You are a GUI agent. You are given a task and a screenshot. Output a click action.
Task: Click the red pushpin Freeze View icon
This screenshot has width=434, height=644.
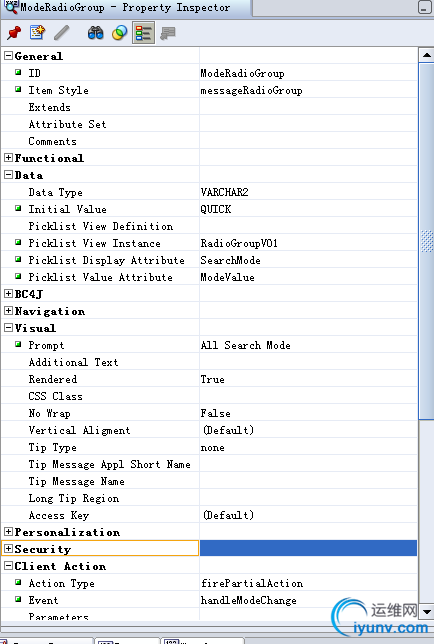(14, 33)
